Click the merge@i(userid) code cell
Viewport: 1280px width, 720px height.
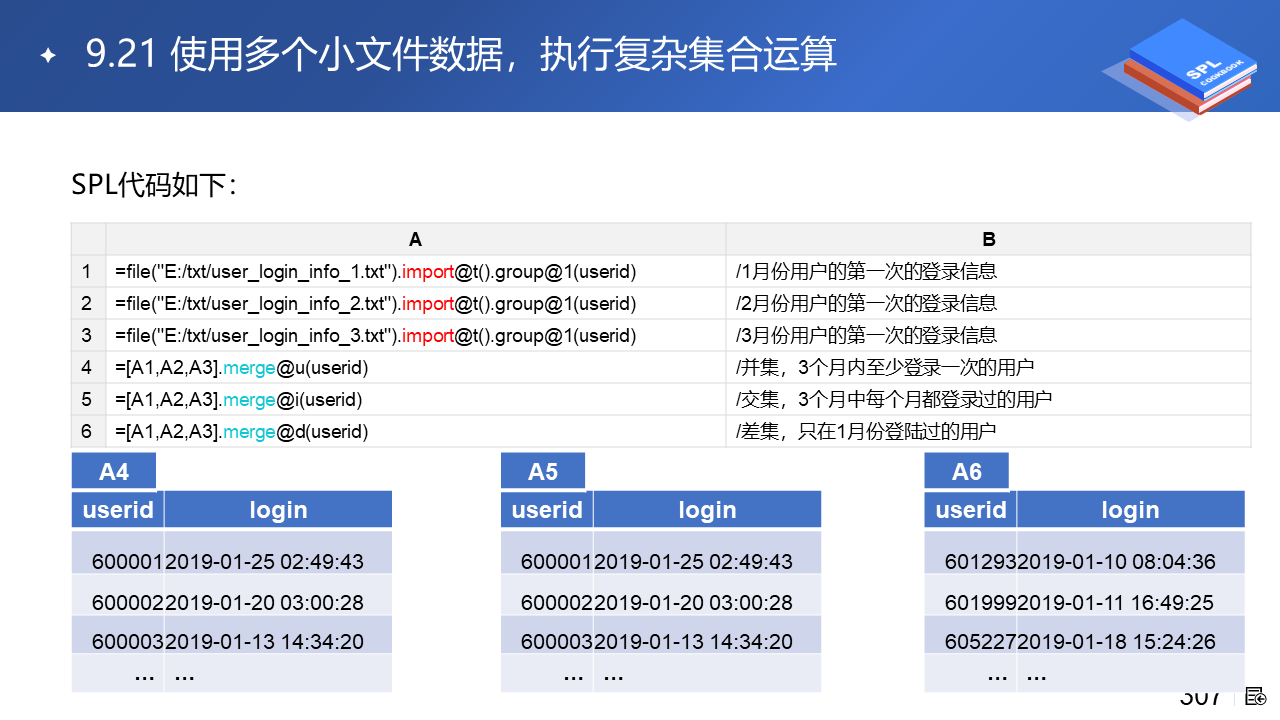click(416, 399)
